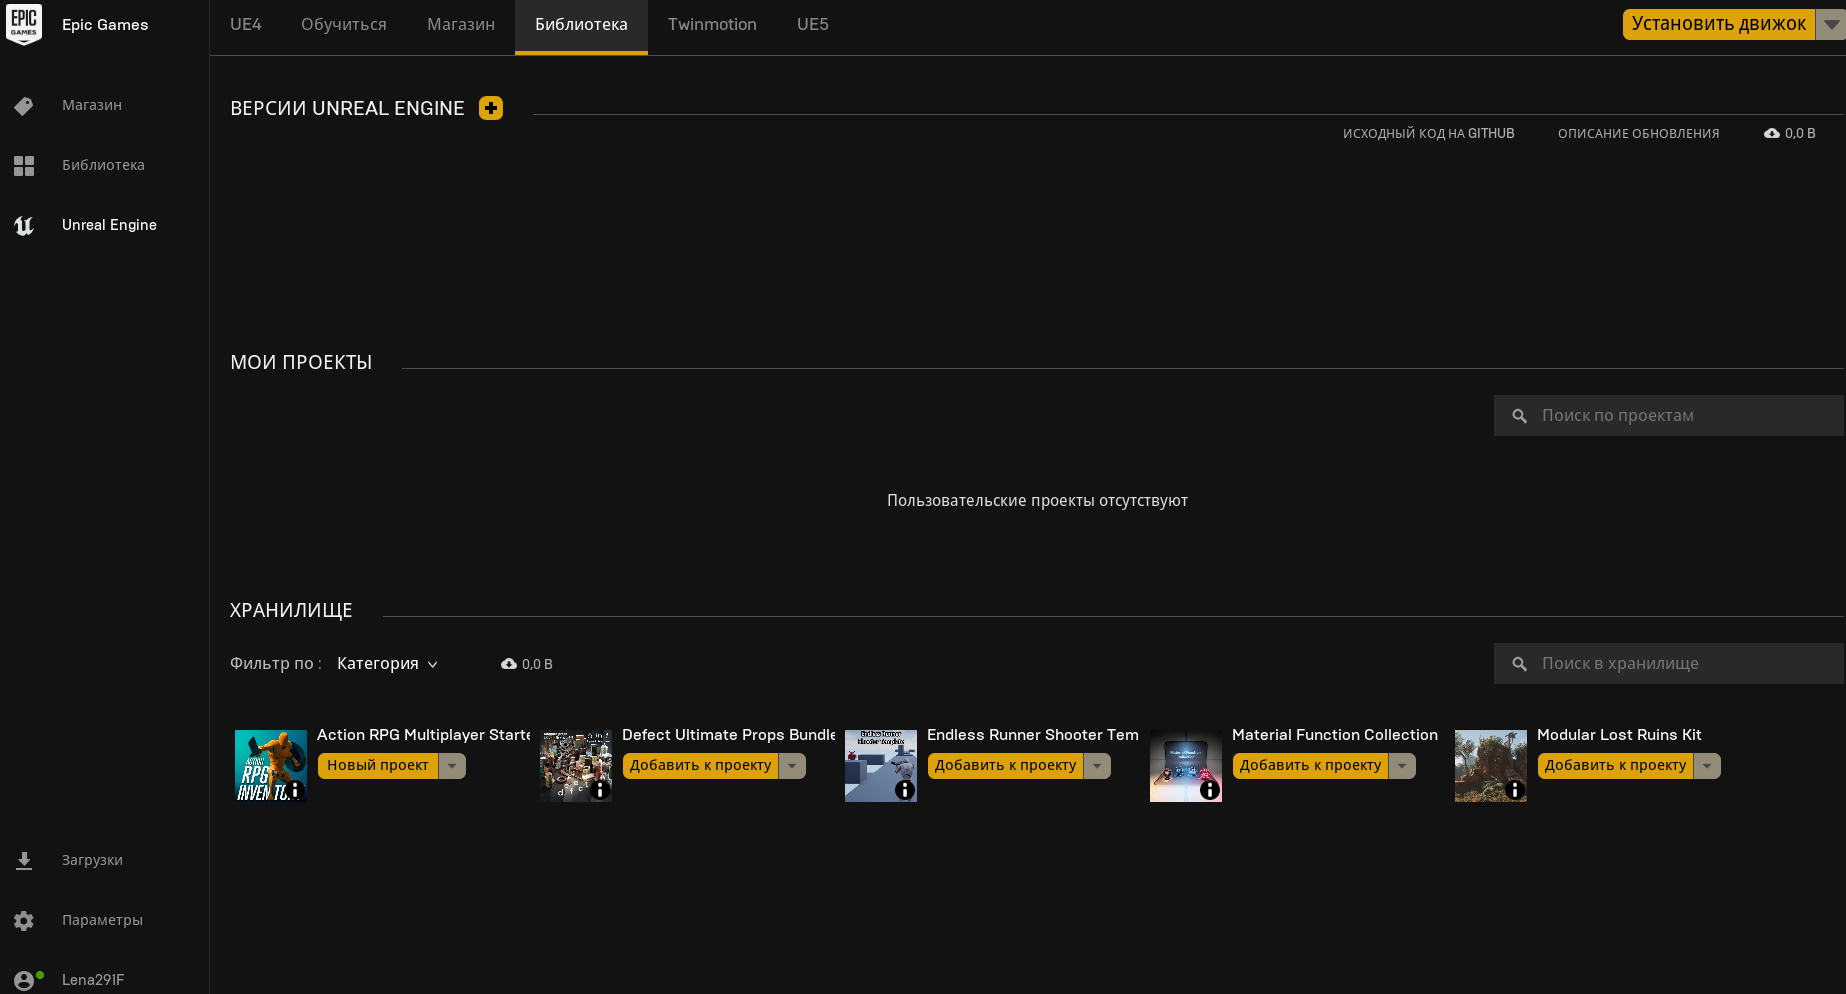Open Defect Ultimate Props Bundle thumbnail
Image resolution: width=1846 pixels, height=994 pixels.
click(x=576, y=766)
